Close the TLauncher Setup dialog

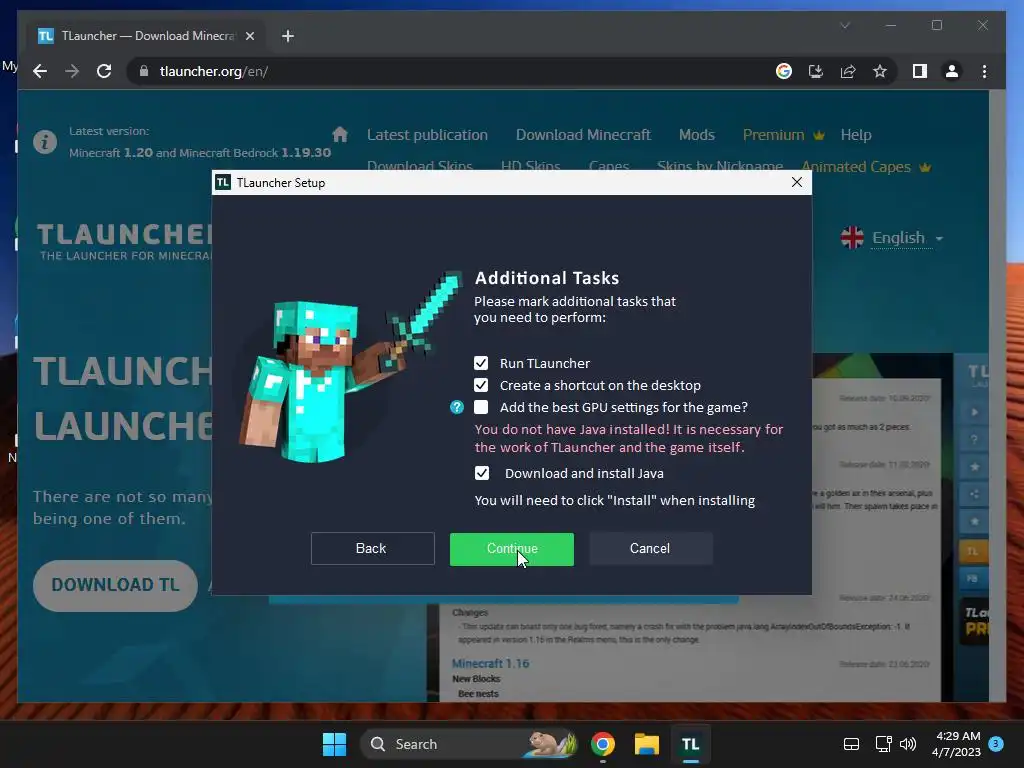pyautogui.click(x=797, y=182)
